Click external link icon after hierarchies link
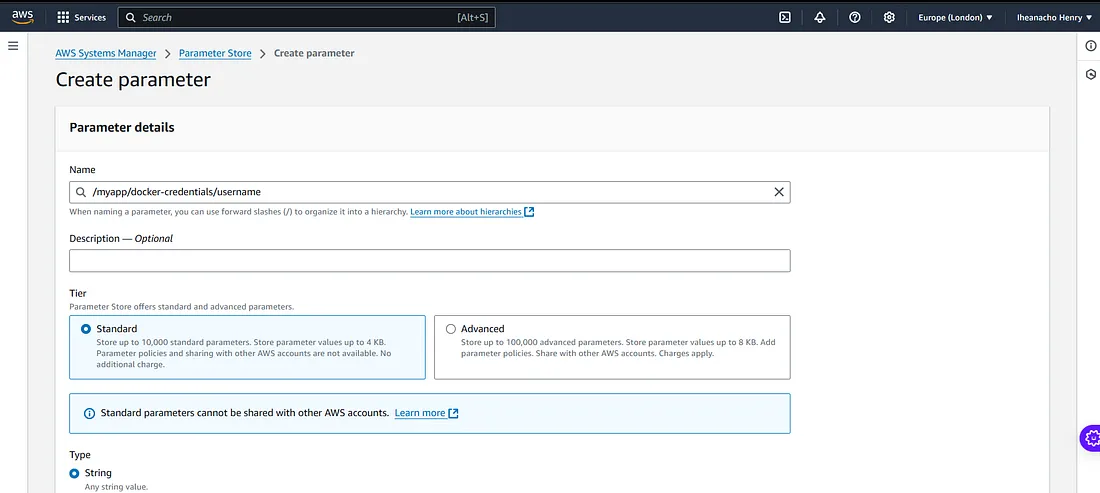Image resolution: width=1100 pixels, height=493 pixels. tap(530, 212)
